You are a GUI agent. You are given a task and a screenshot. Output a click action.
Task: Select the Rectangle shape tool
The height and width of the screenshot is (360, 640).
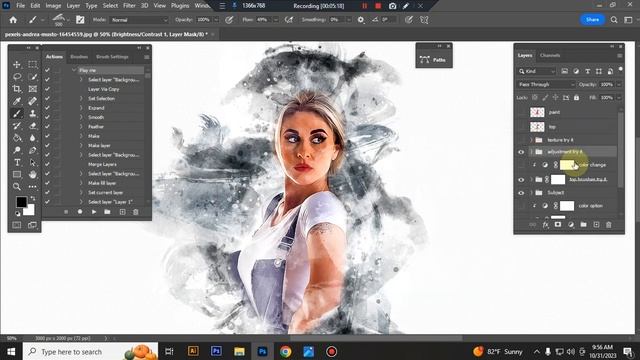click(17, 175)
